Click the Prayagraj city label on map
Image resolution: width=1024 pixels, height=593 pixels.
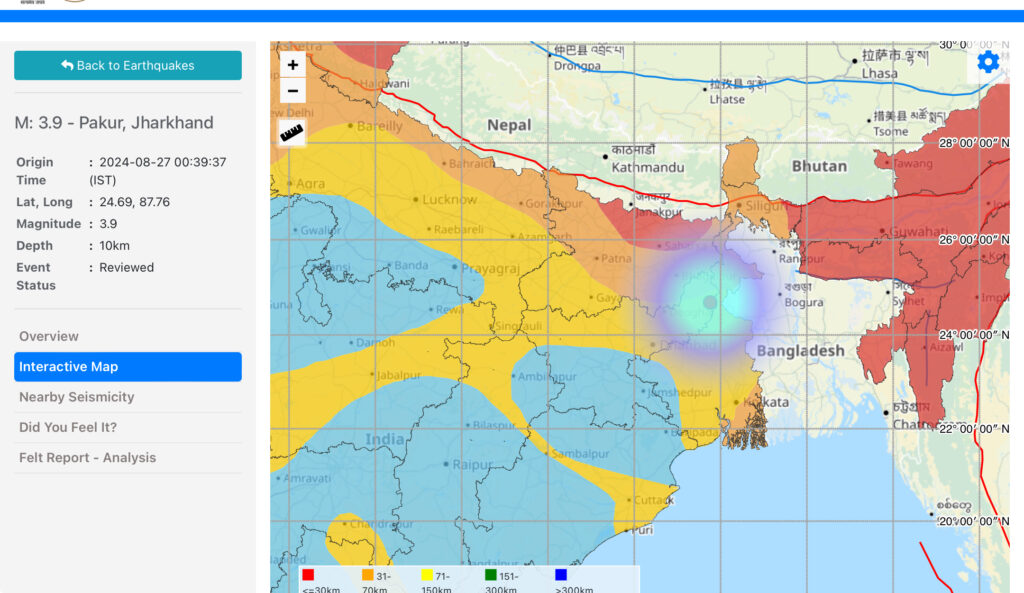(490, 268)
